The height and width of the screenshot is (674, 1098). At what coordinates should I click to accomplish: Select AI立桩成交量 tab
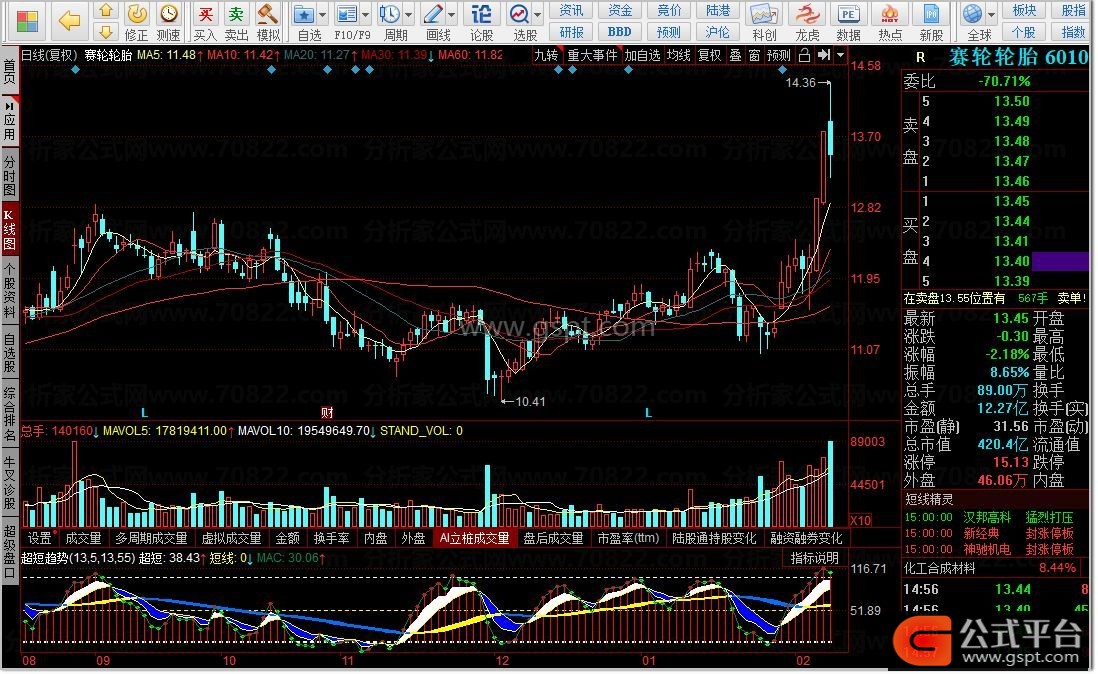point(475,539)
